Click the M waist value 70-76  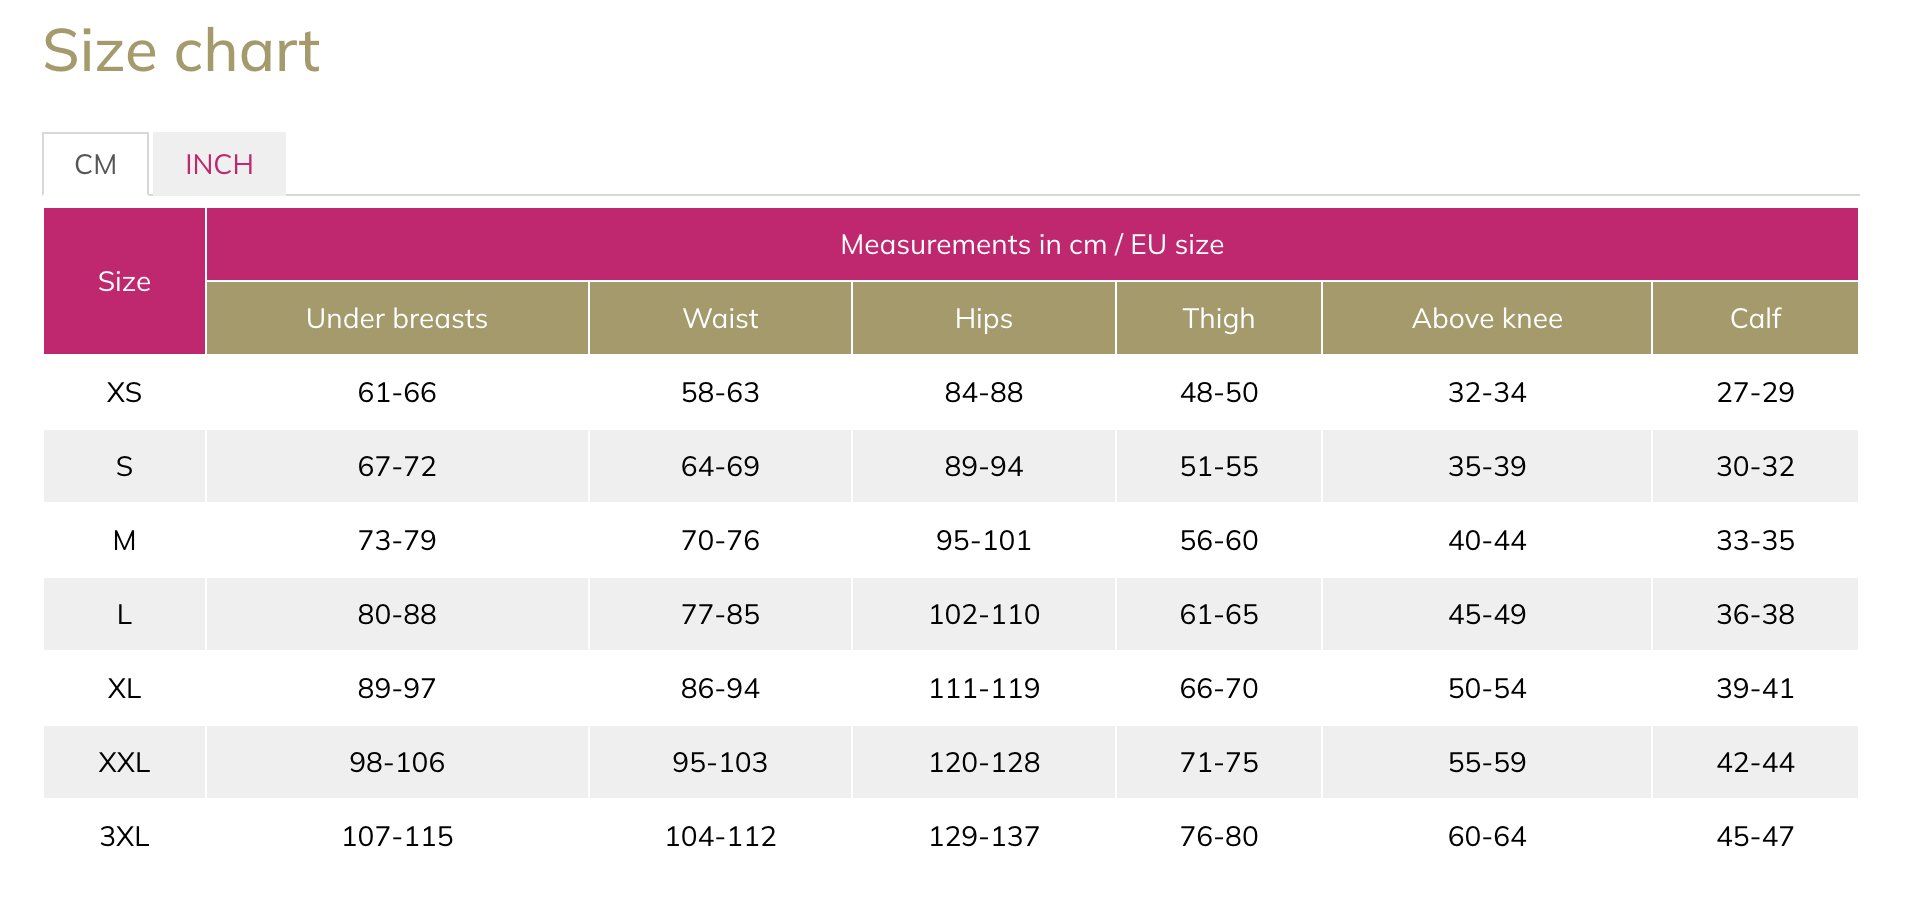pos(720,540)
